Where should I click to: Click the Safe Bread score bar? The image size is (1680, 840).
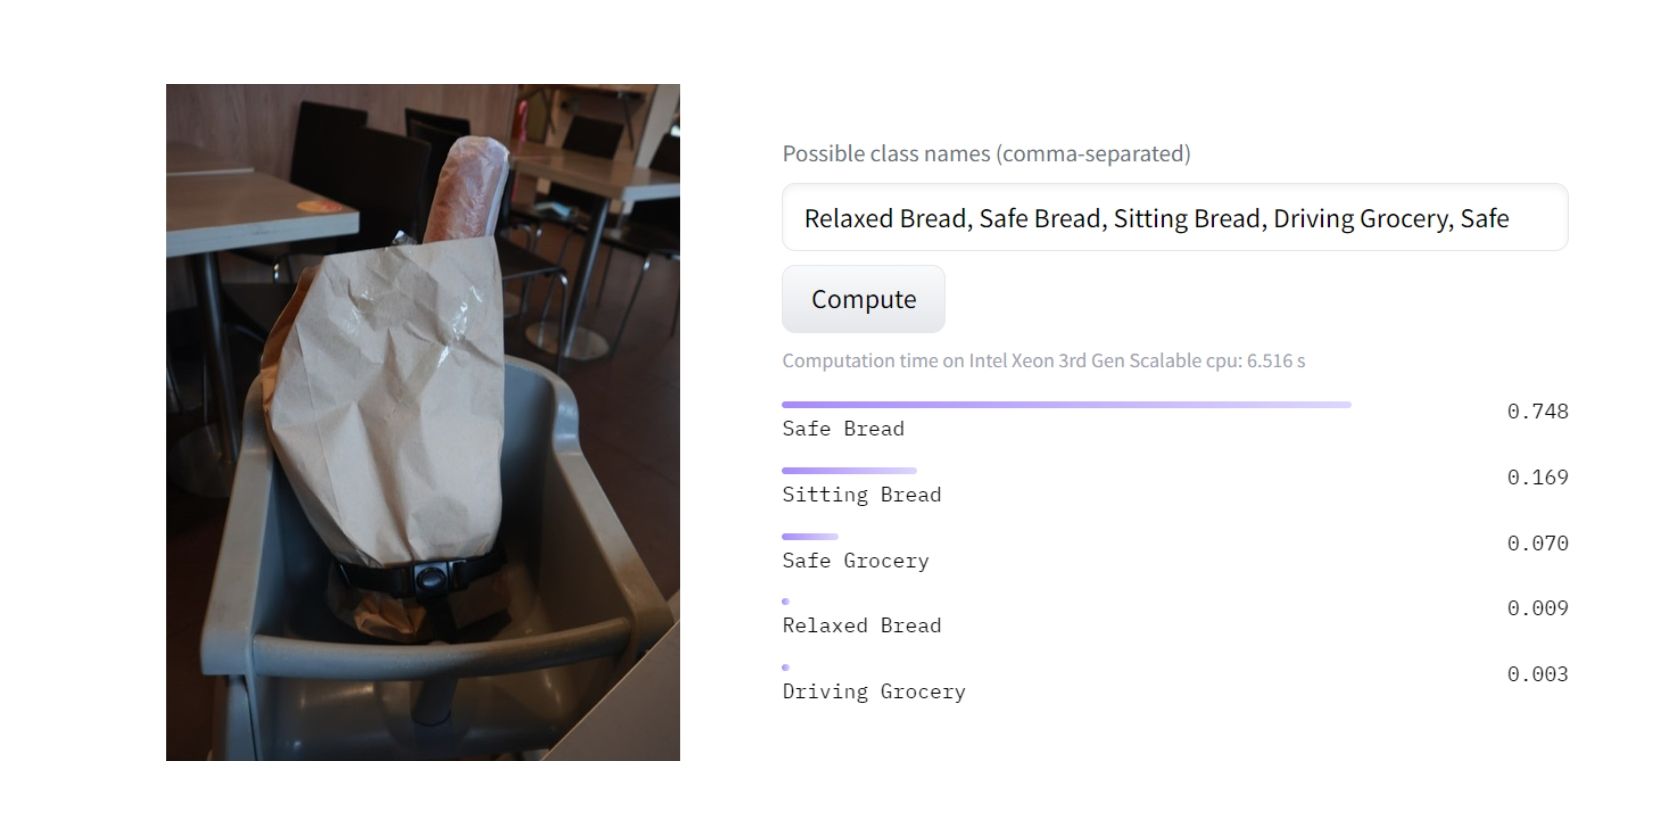tap(1065, 404)
